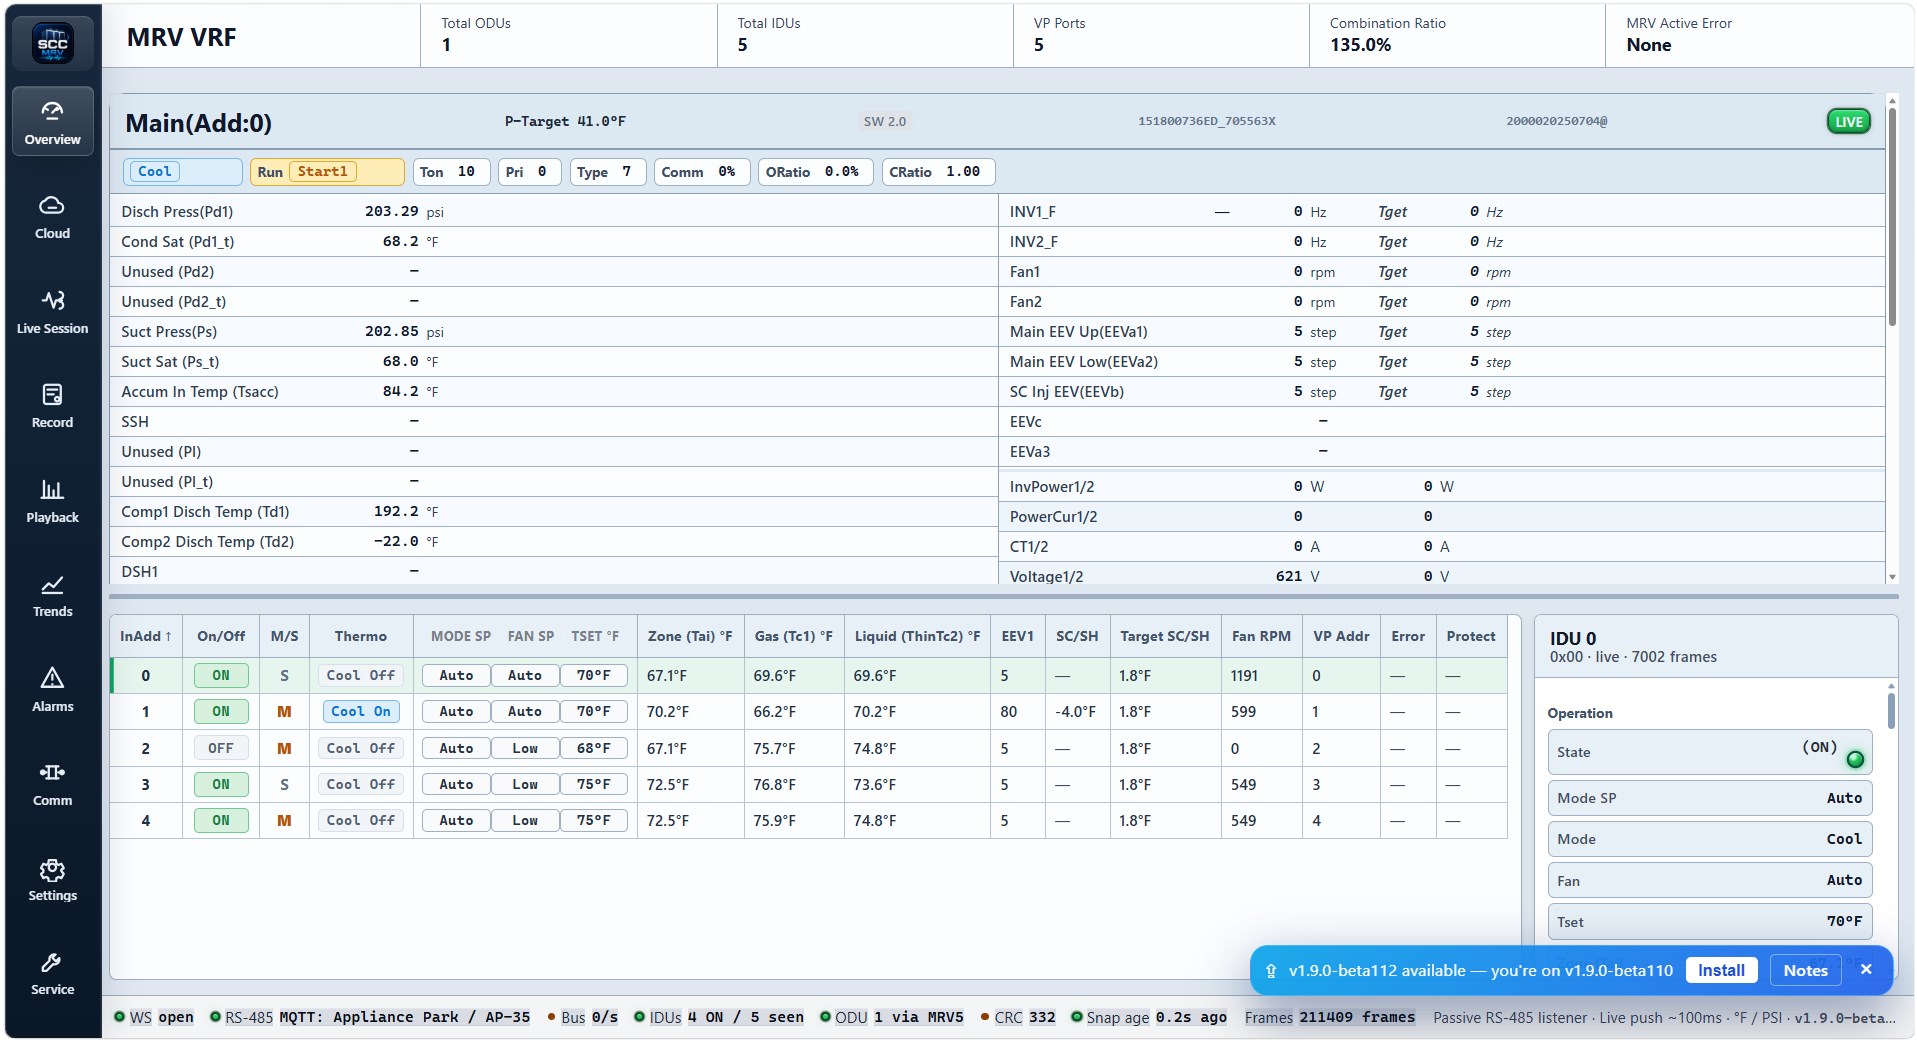Toggle the ON button for IDU 1
1917x1042 pixels.
click(221, 712)
